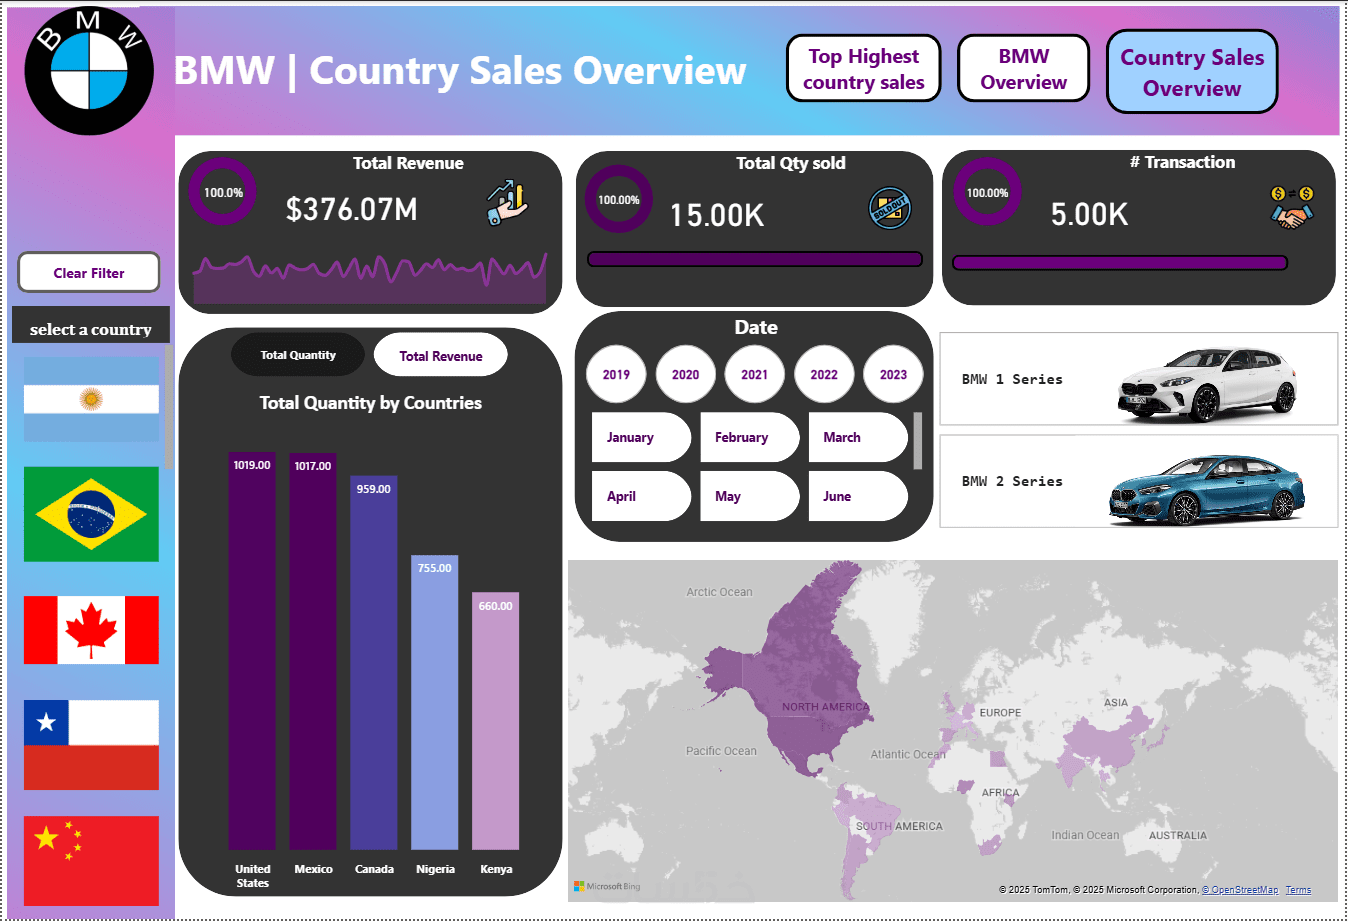Select the Argentina flag
The height and width of the screenshot is (922, 1348).
pos(91,400)
